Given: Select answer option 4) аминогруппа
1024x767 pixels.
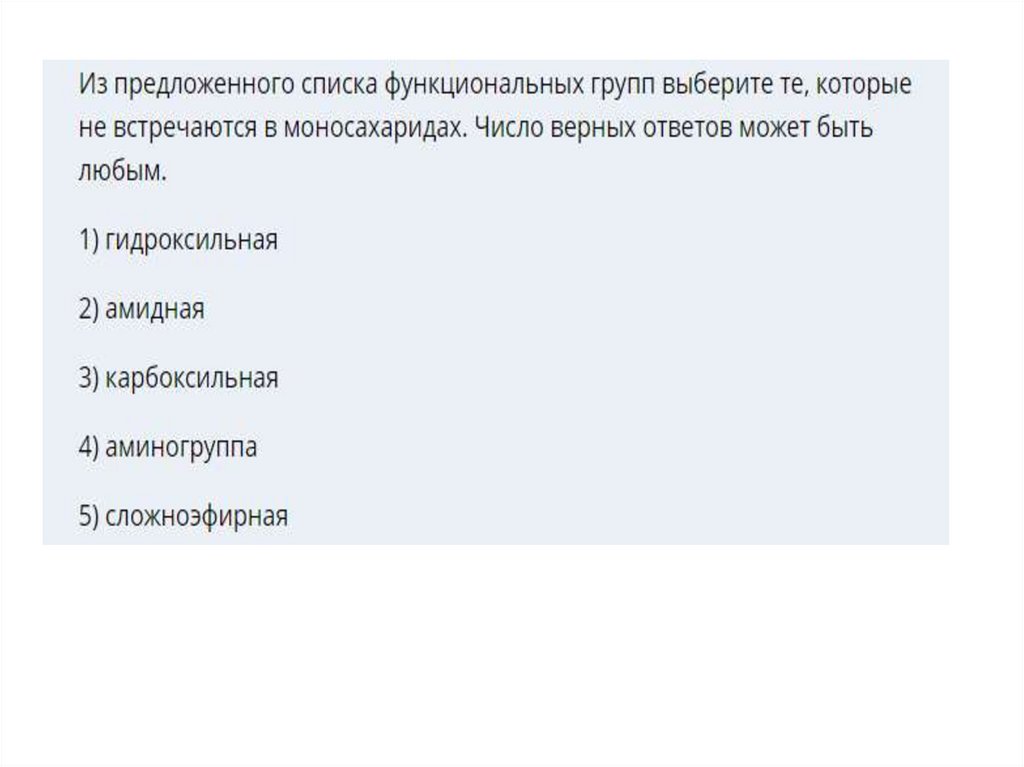Looking at the screenshot, I should pos(168,448).
